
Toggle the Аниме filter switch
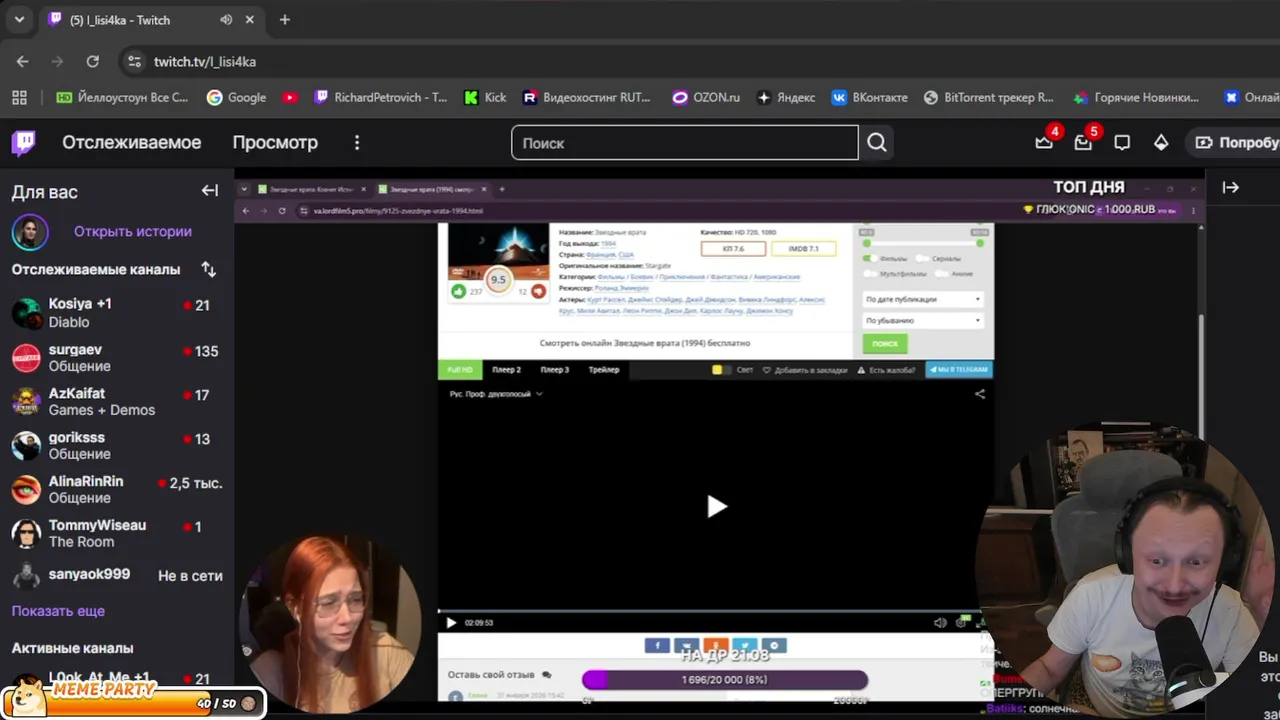pyautogui.click(x=943, y=273)
